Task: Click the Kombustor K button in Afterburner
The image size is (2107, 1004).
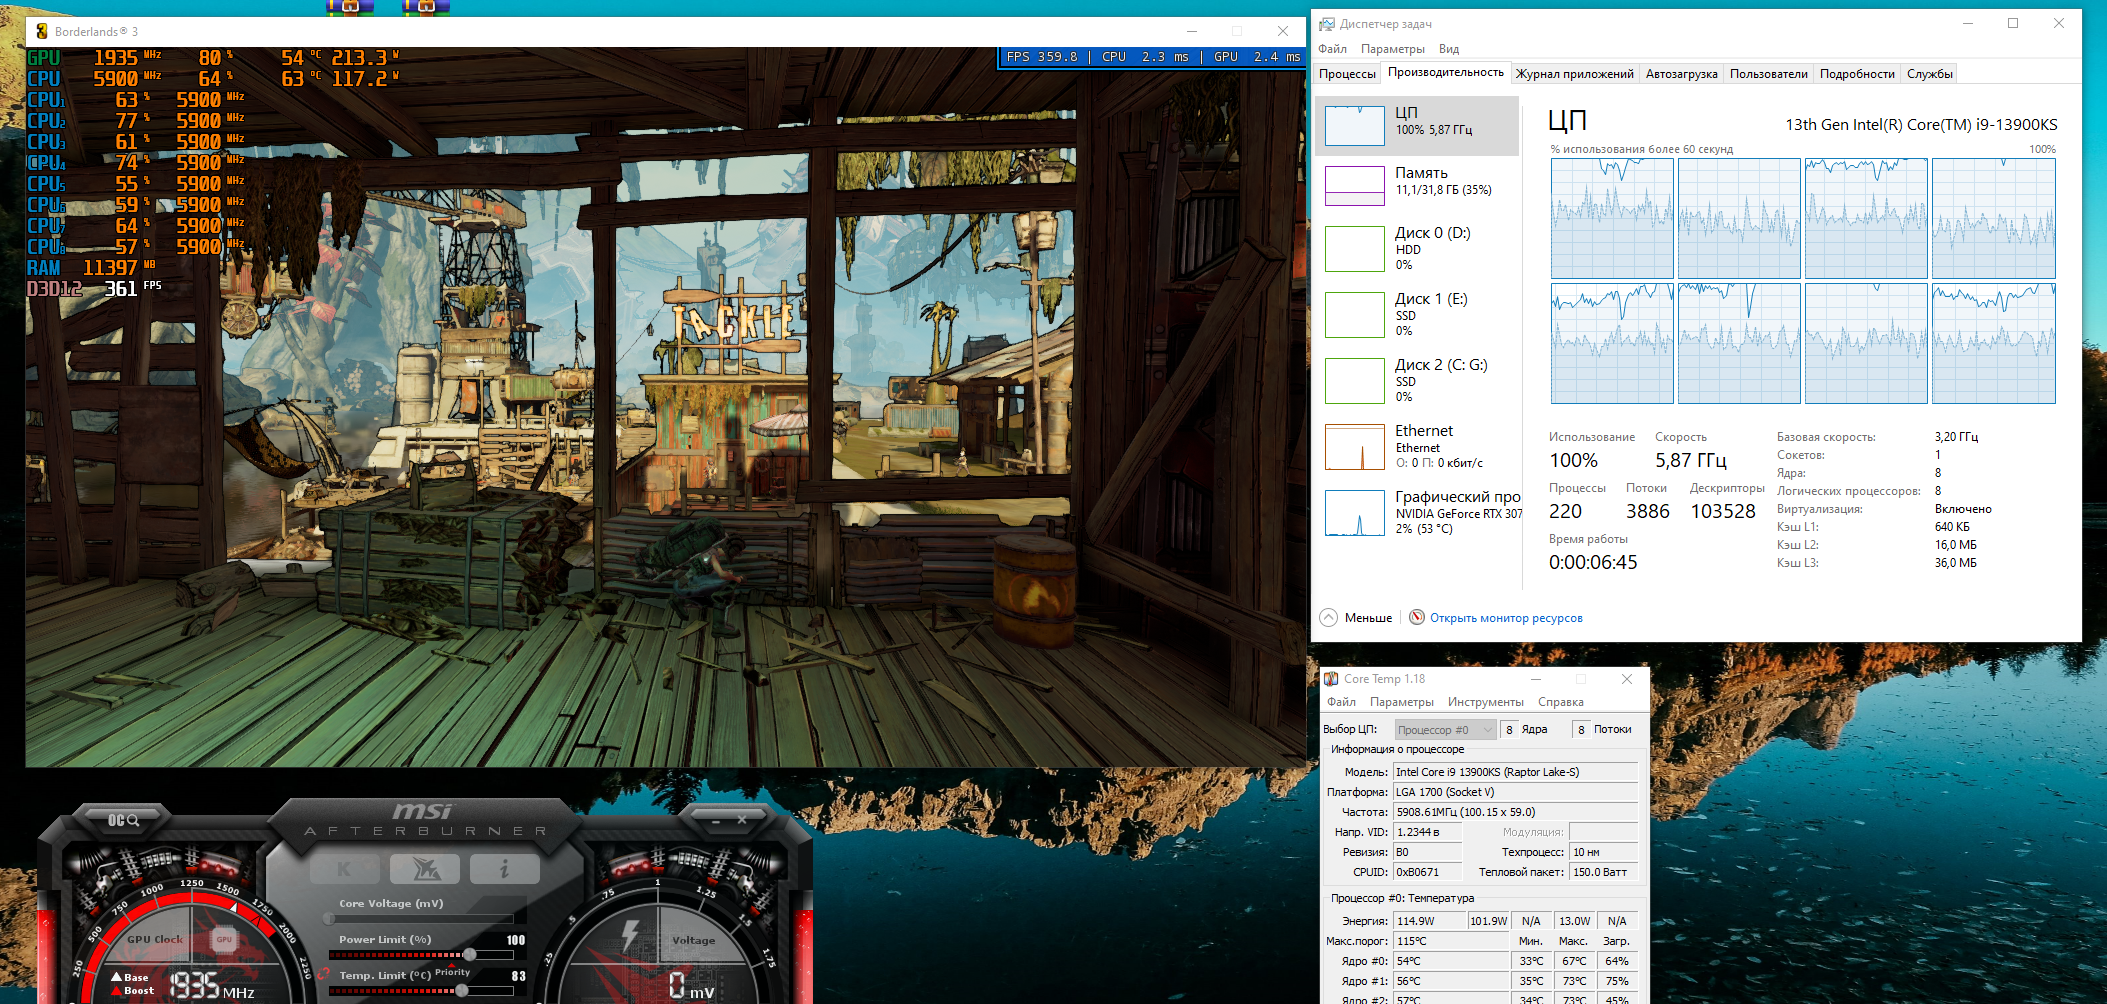Action: coord(344,869)
